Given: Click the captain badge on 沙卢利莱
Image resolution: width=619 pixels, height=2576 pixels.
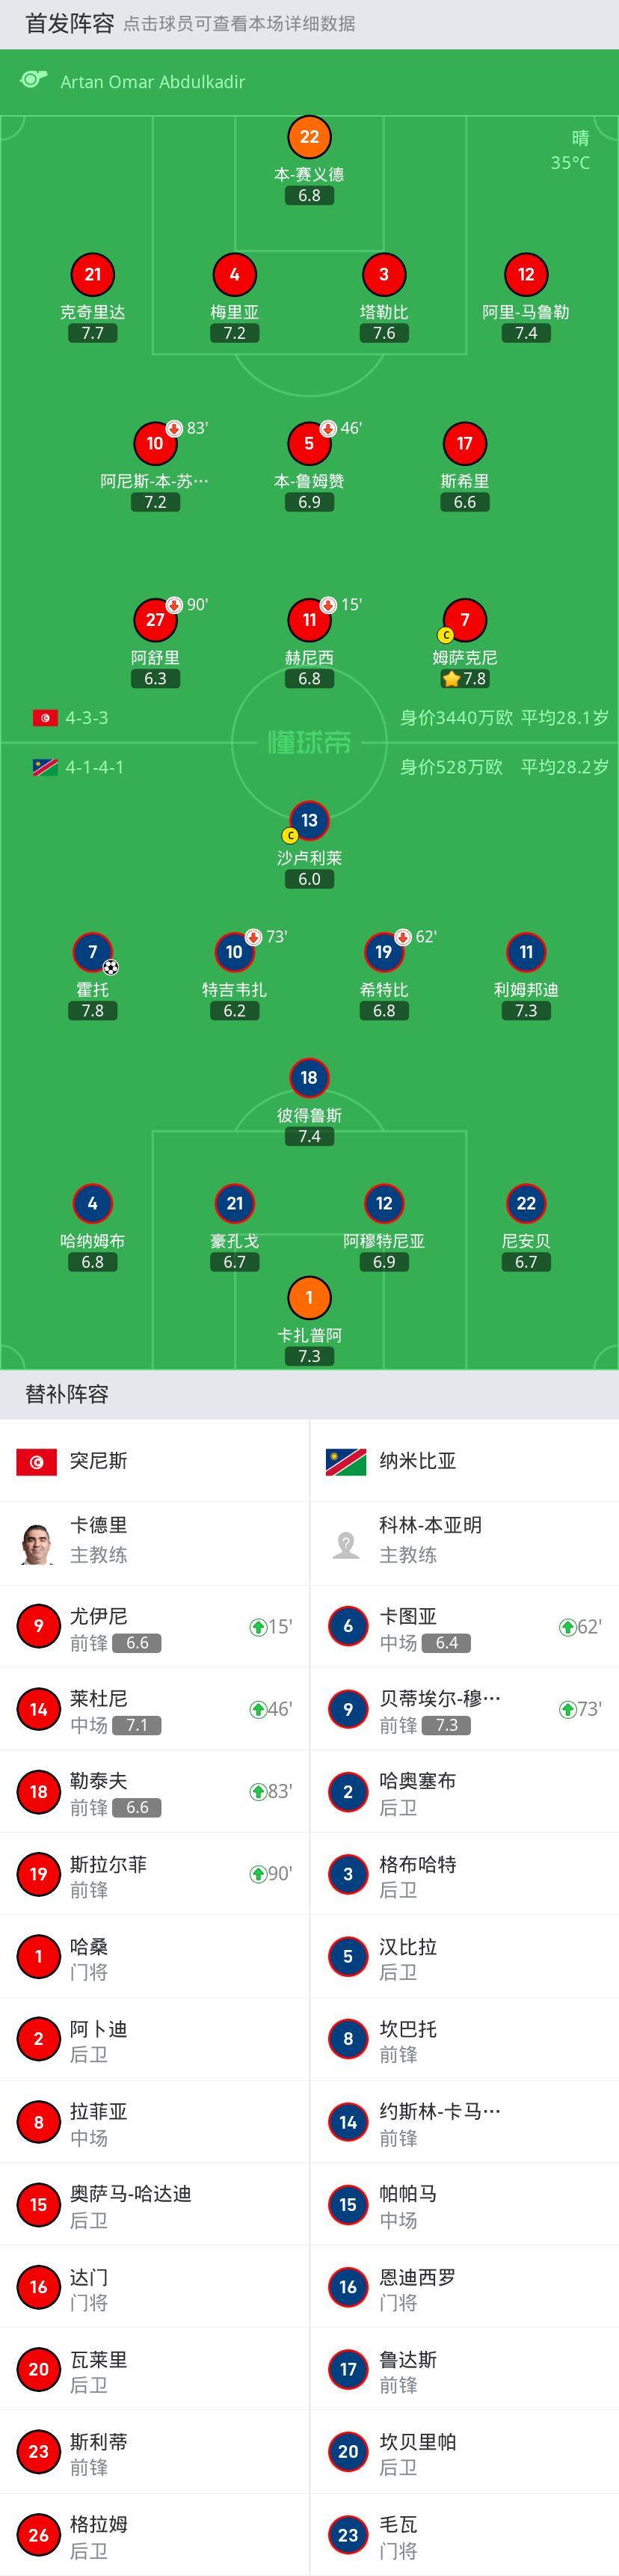Looking at the screenshot, I should click(290, 833).
